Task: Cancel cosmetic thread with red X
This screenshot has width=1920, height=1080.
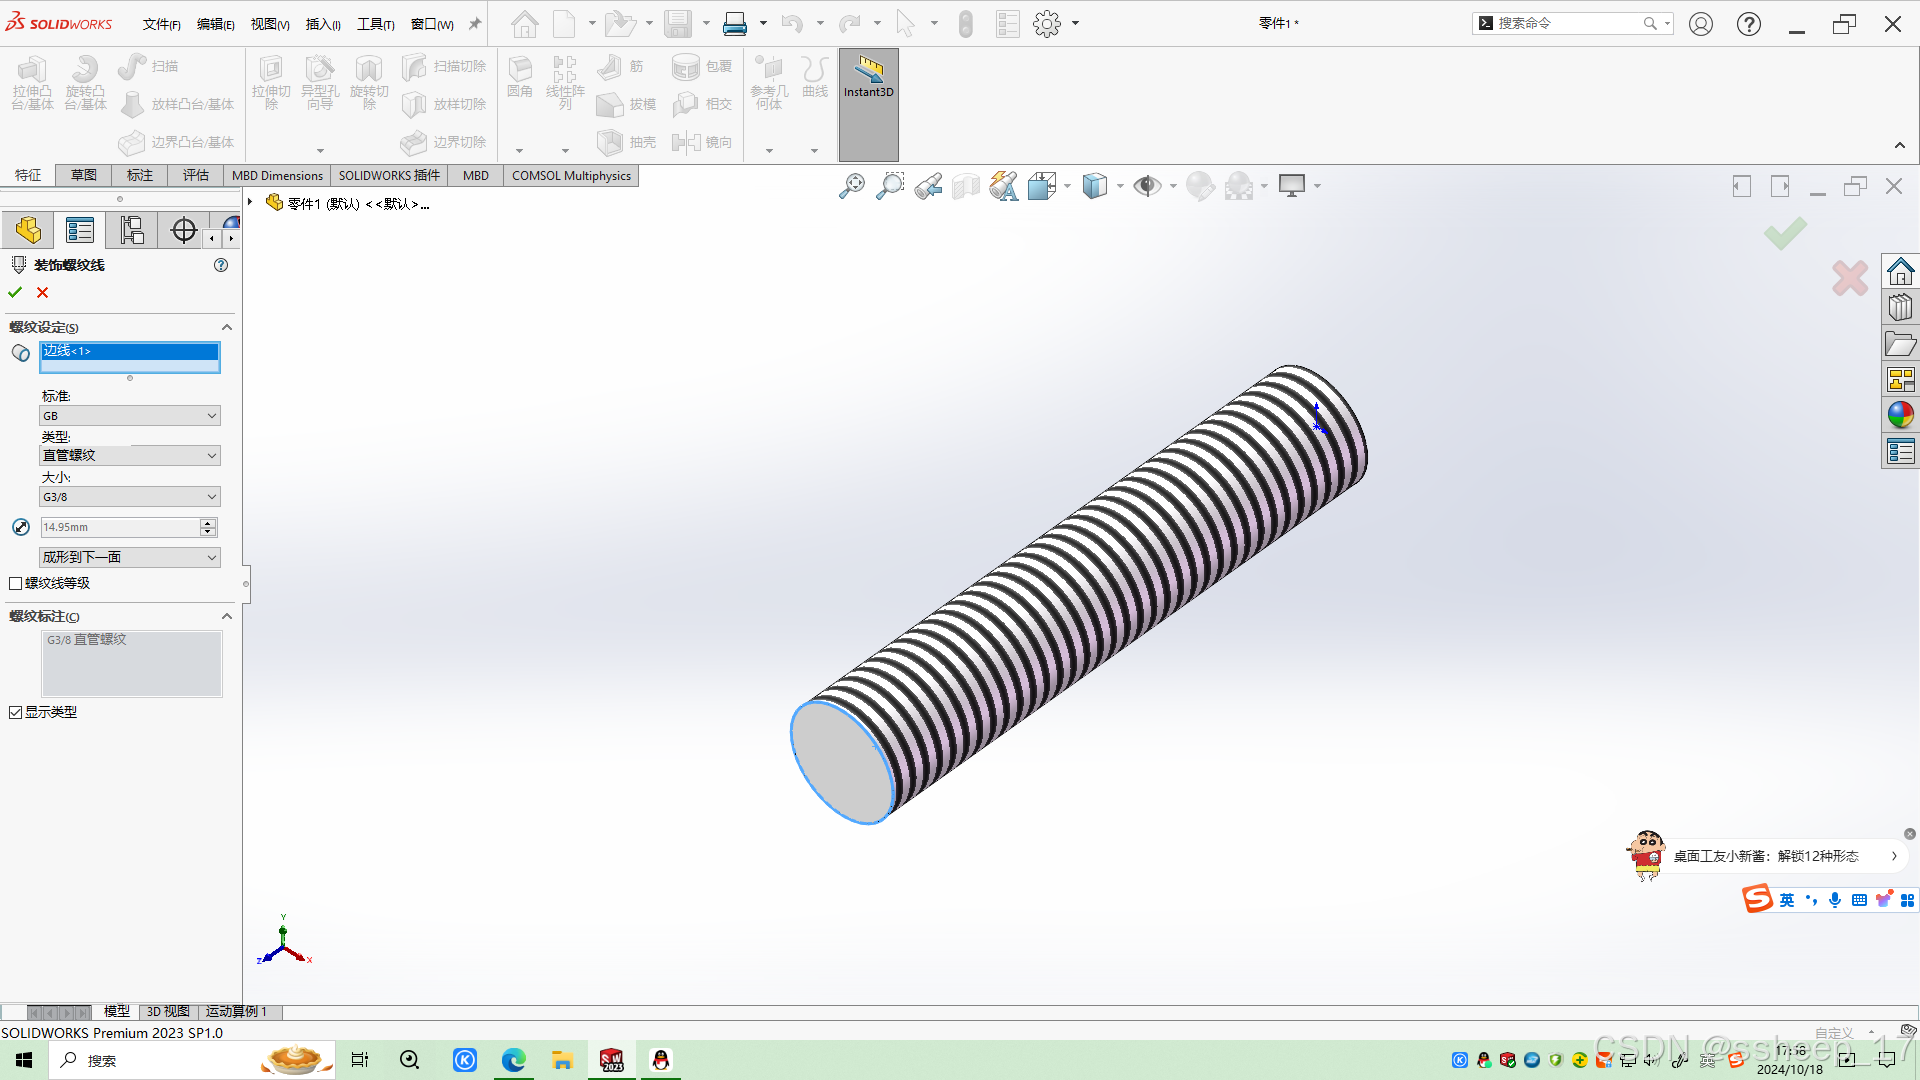Action: point(42,293)
